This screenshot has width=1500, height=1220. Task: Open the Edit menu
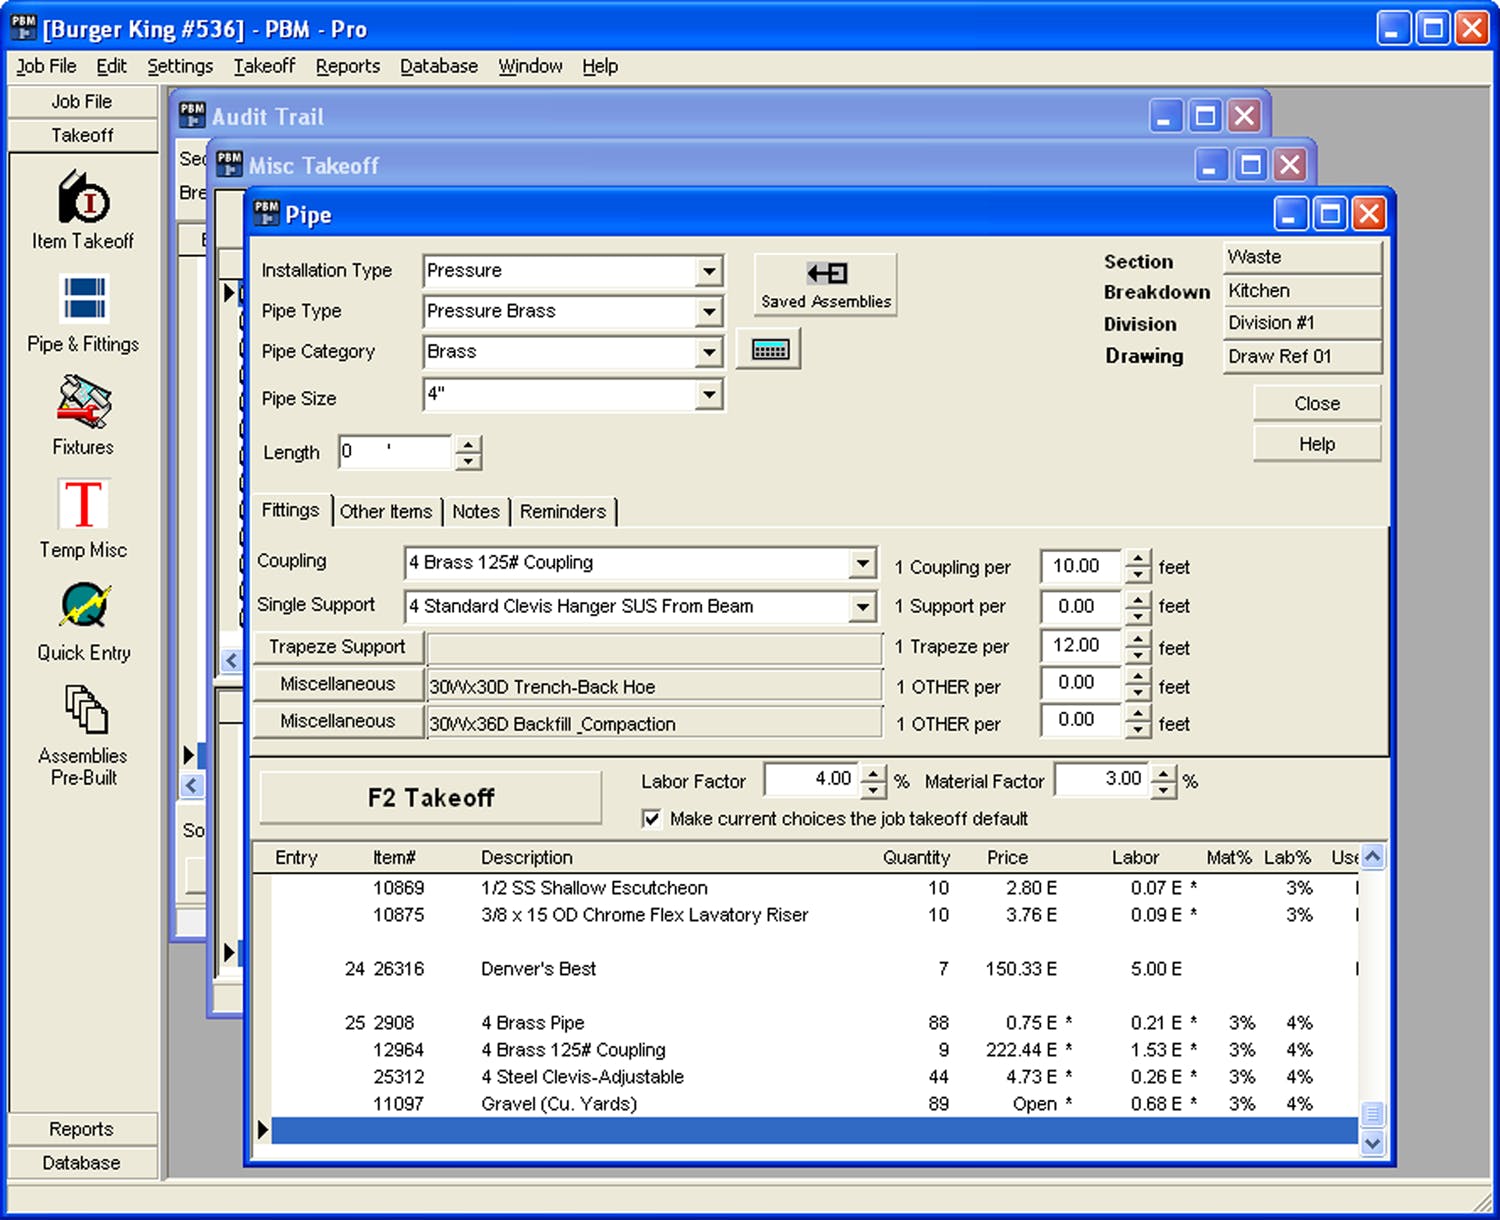point(111,66)
